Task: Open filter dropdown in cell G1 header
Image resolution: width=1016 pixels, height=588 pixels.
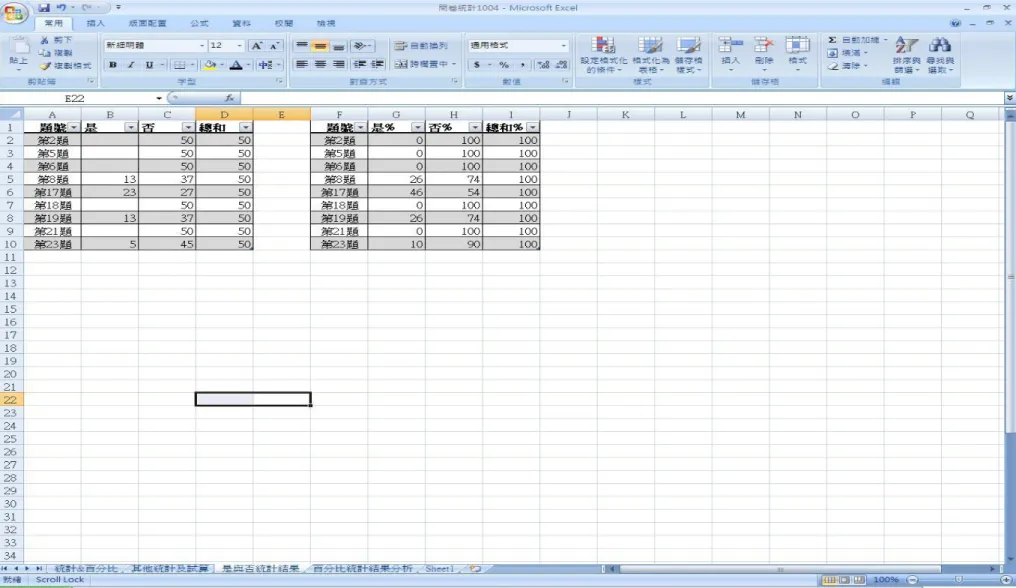Action: (x=417, y=128)
